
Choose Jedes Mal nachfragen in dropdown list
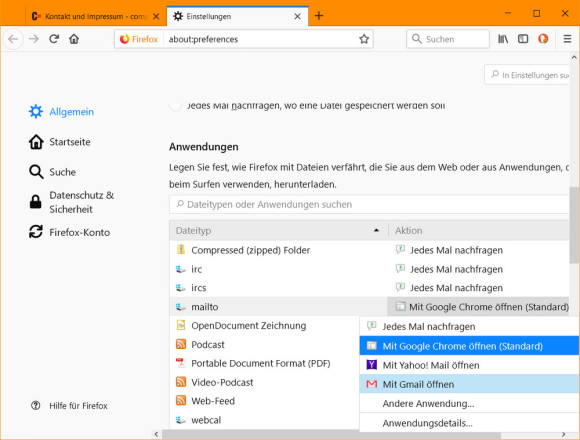pos(469,326)
